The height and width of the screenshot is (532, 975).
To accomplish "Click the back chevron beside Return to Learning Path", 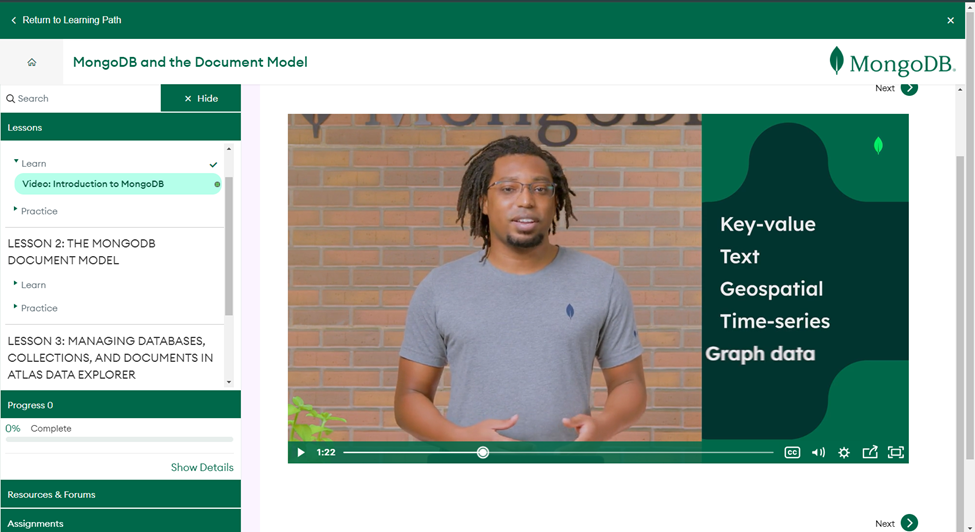I will pos(14,21).
